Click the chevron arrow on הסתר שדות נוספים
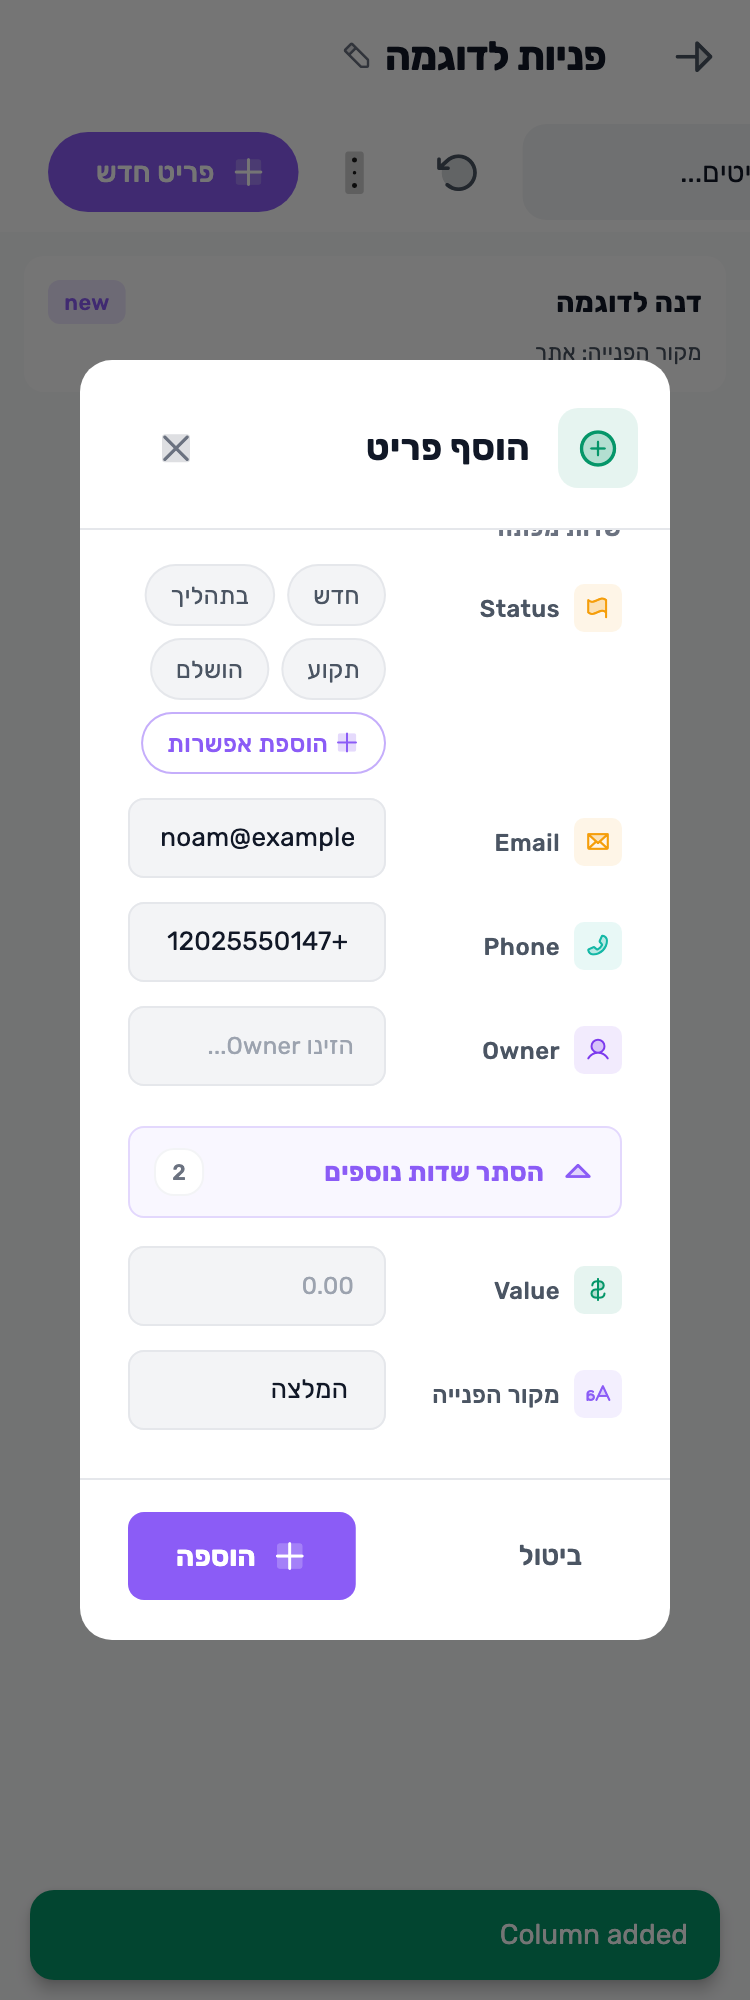This screenshot has width=750, height=2000. [x=578, y=1172]
